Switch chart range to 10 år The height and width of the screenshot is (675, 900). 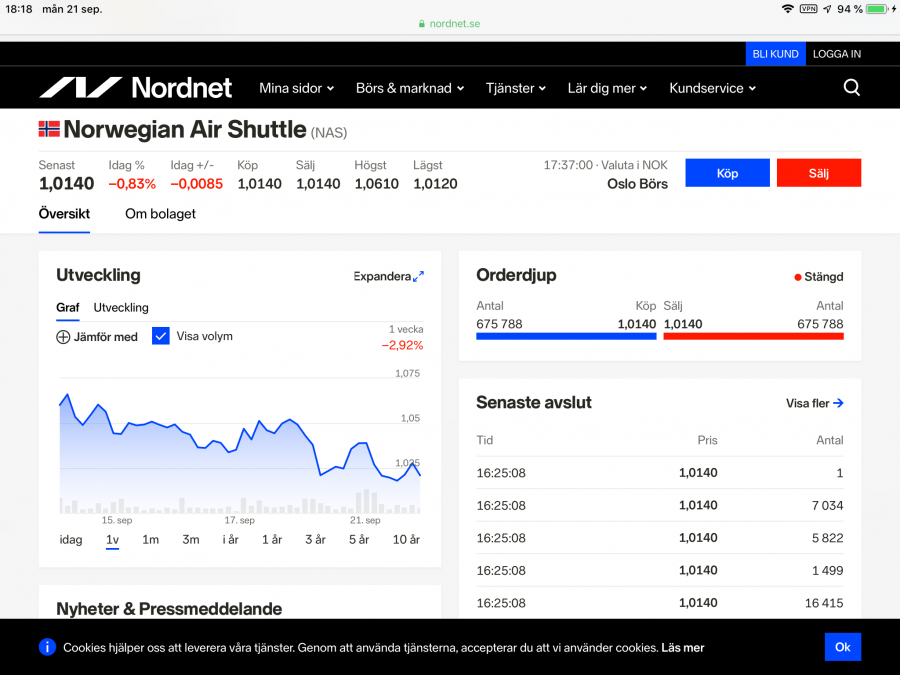pyautogui.click(x=406, y=539)
